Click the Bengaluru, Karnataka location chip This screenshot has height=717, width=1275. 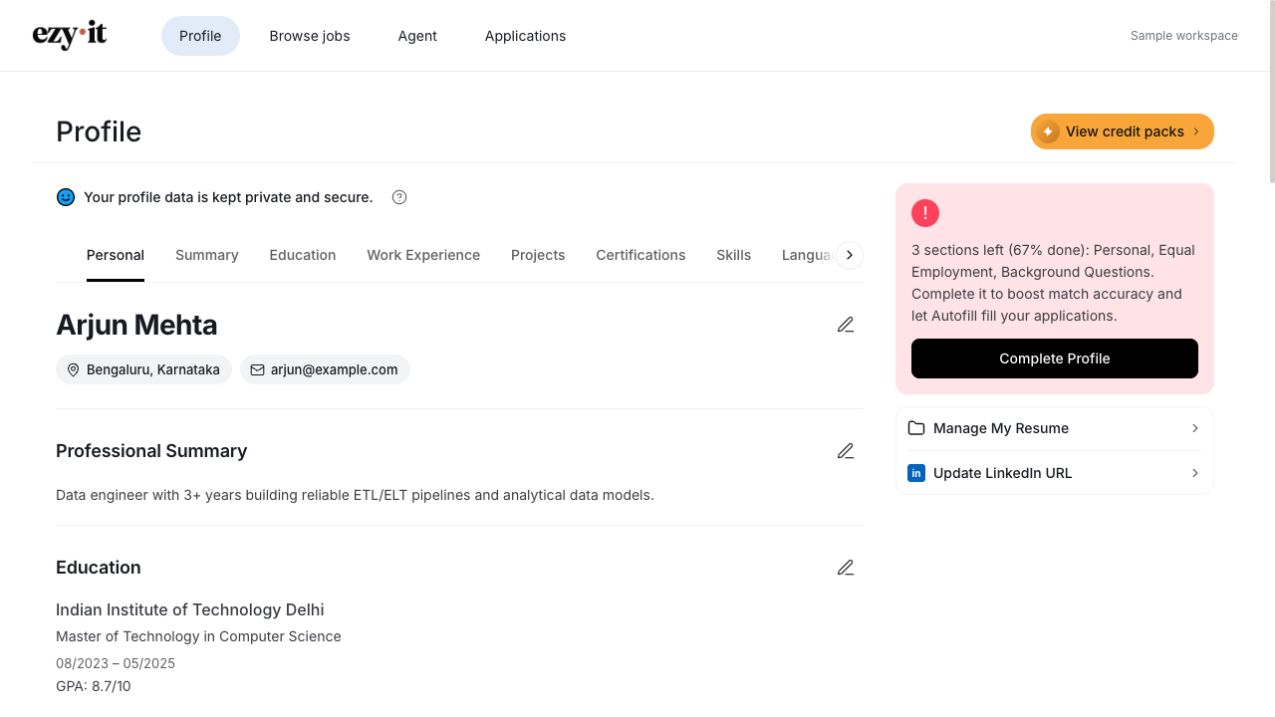point(144,370)
